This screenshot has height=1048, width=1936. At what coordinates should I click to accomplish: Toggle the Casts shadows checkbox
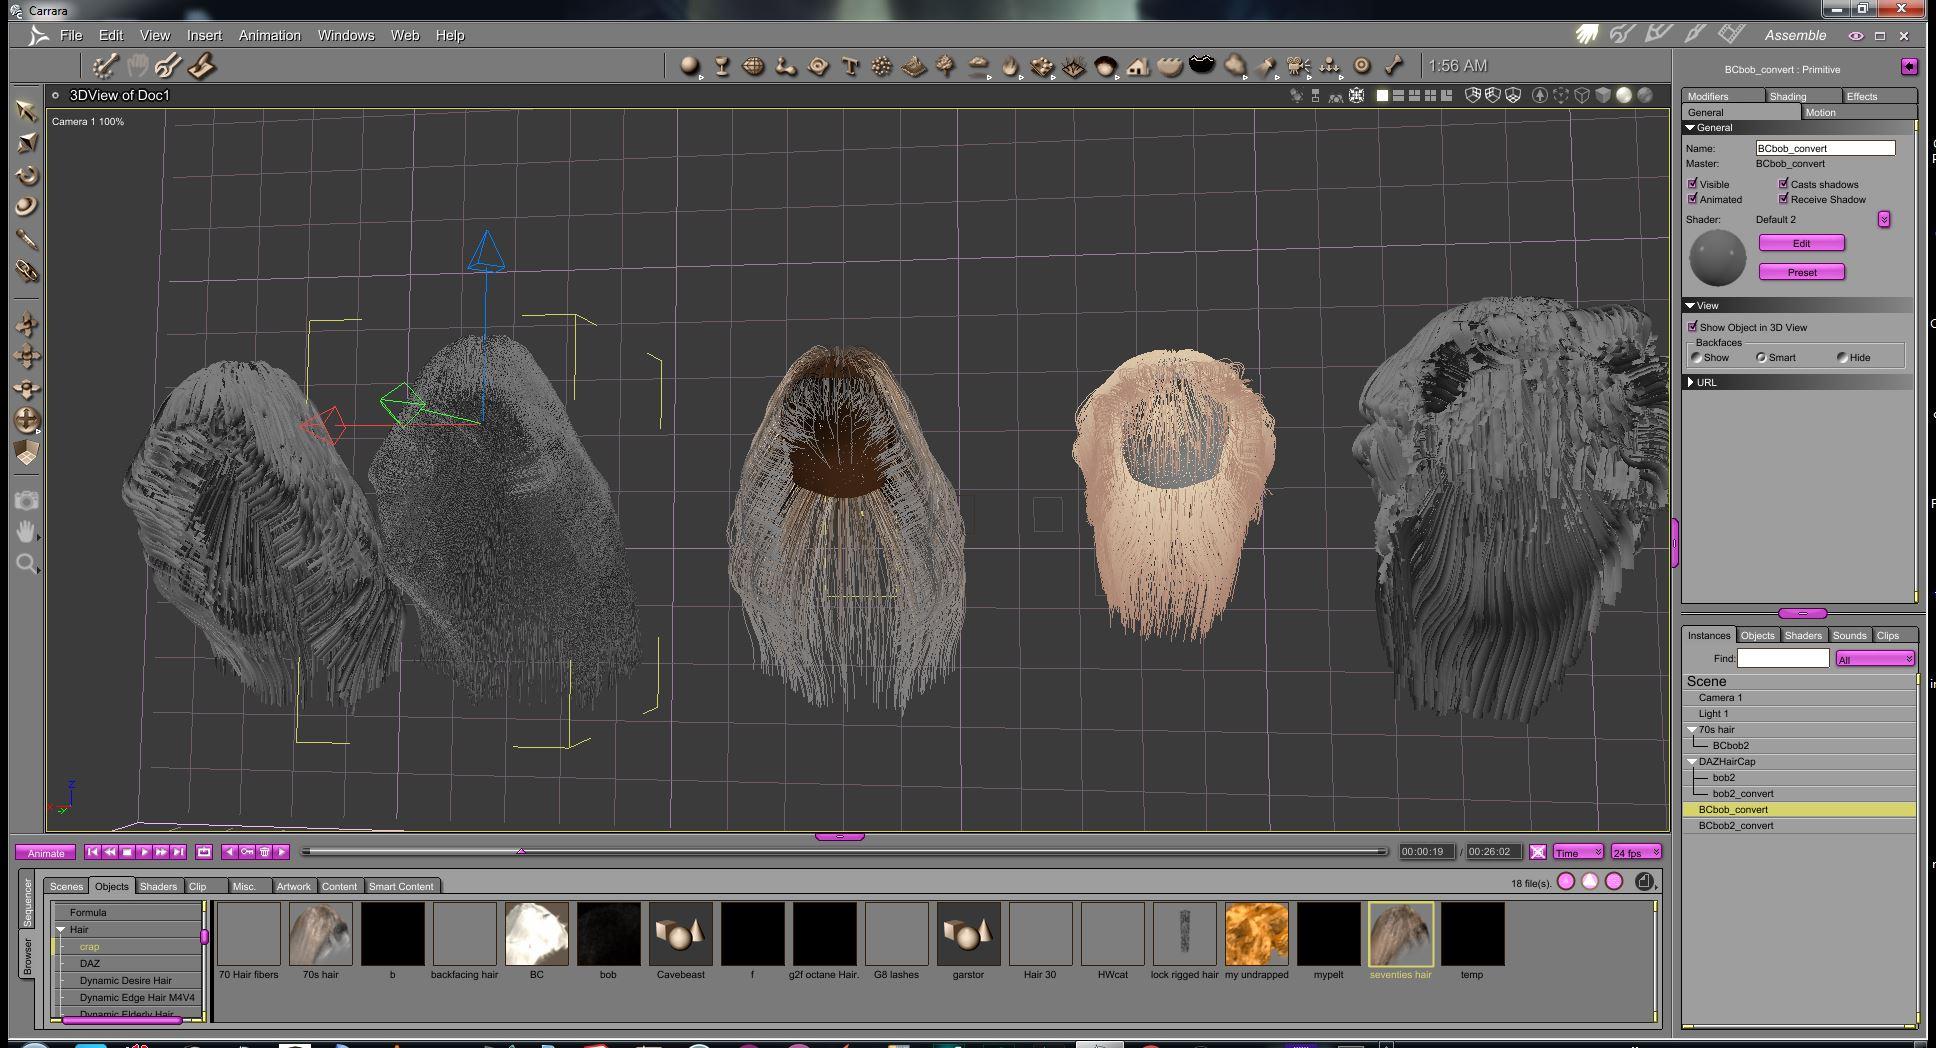(1783, 184)
